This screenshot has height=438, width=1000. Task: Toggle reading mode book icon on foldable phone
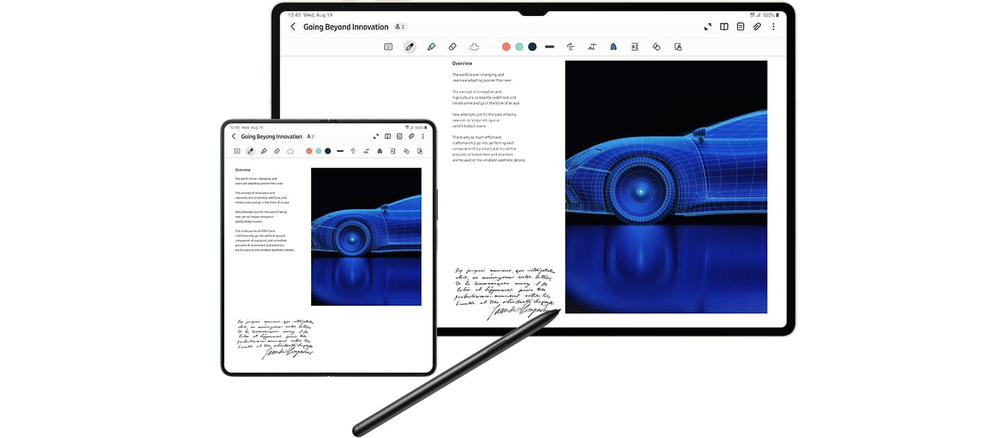pos(387,136)
